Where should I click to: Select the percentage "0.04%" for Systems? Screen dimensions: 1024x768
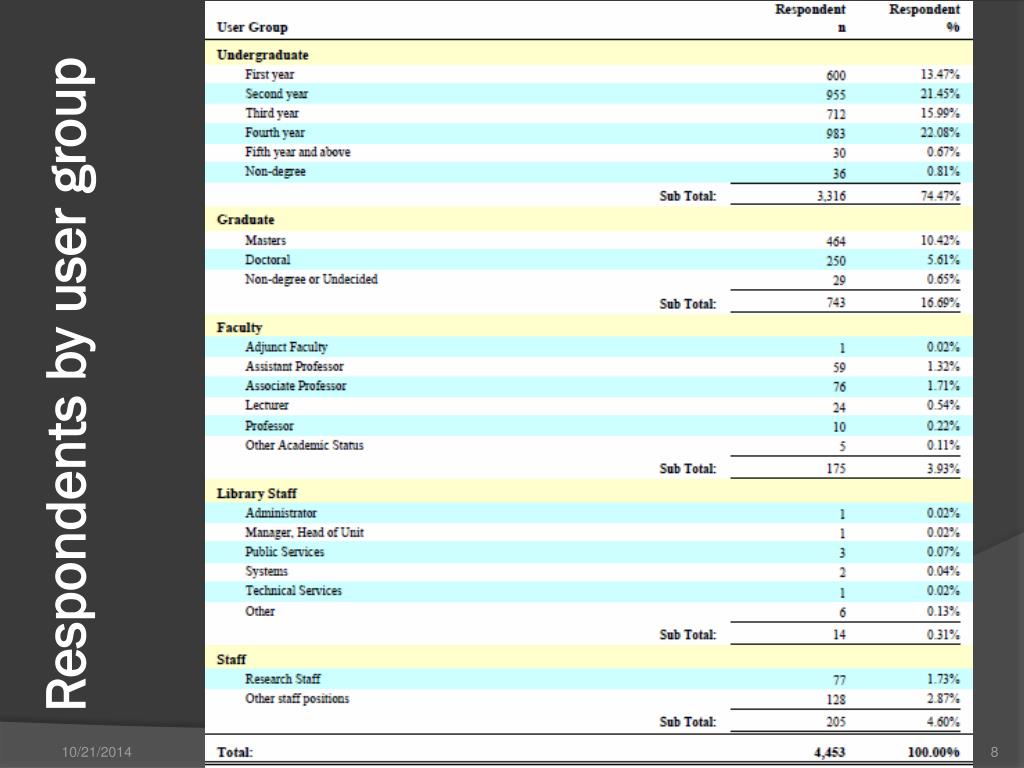(944, 571)
